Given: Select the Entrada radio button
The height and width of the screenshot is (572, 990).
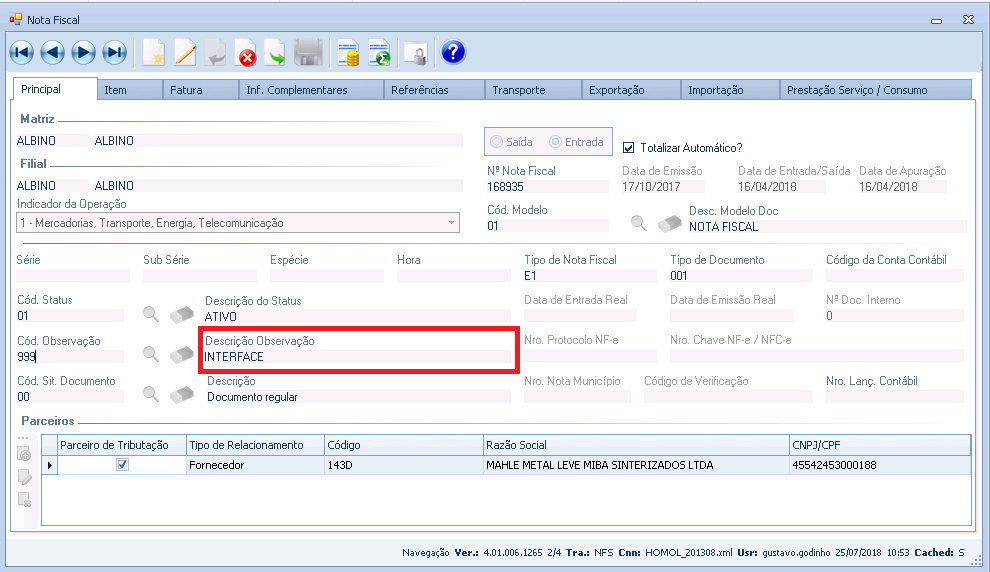Looking at the screenshot, I should (x=557, y=142).
